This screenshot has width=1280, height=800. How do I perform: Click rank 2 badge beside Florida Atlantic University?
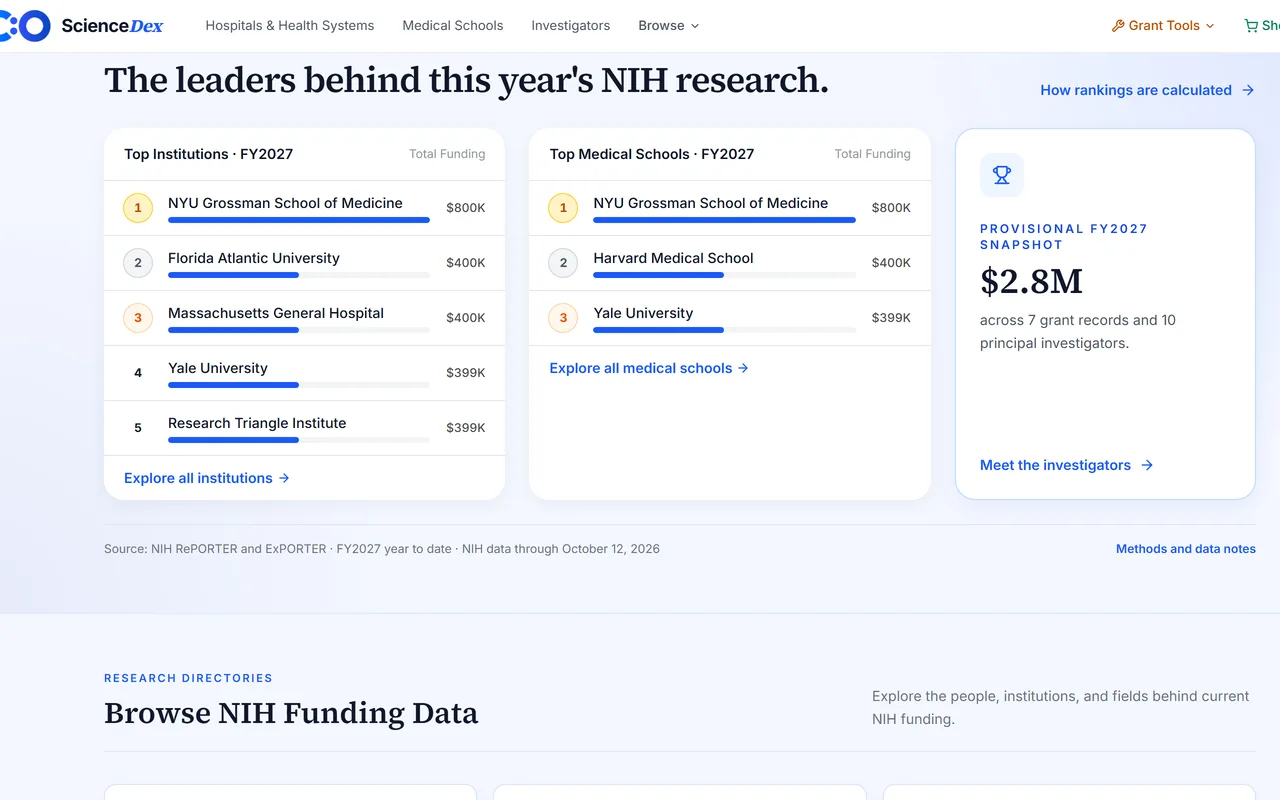[x=138, y=263]
